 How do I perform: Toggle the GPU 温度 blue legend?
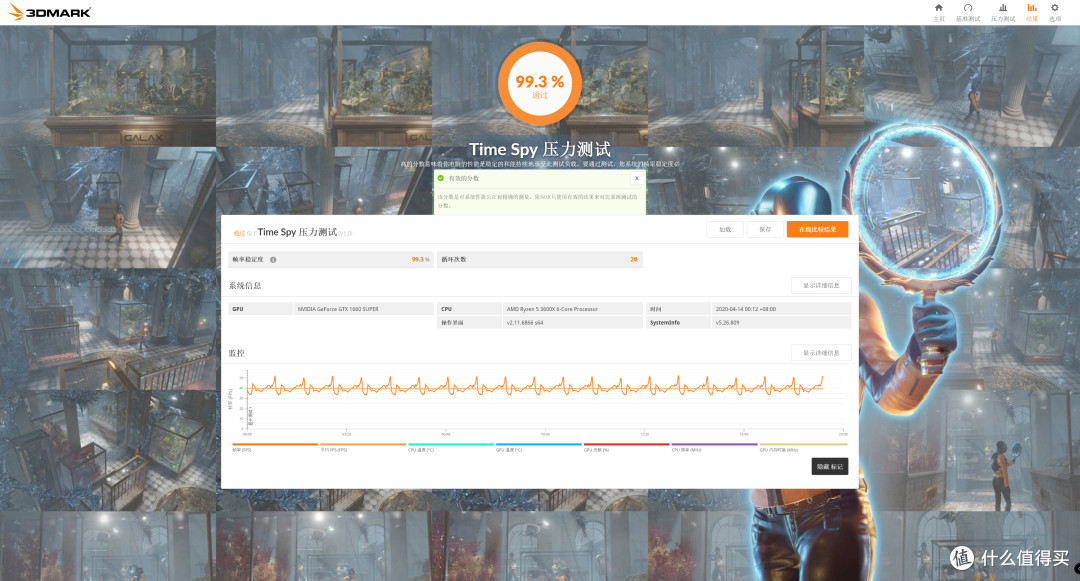(539, 447)
